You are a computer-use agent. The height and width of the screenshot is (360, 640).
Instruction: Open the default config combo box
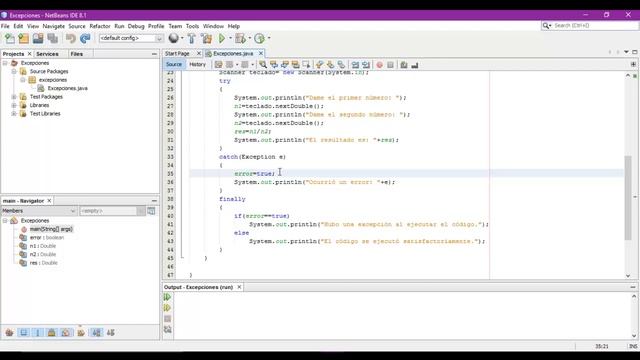(131, 38)
